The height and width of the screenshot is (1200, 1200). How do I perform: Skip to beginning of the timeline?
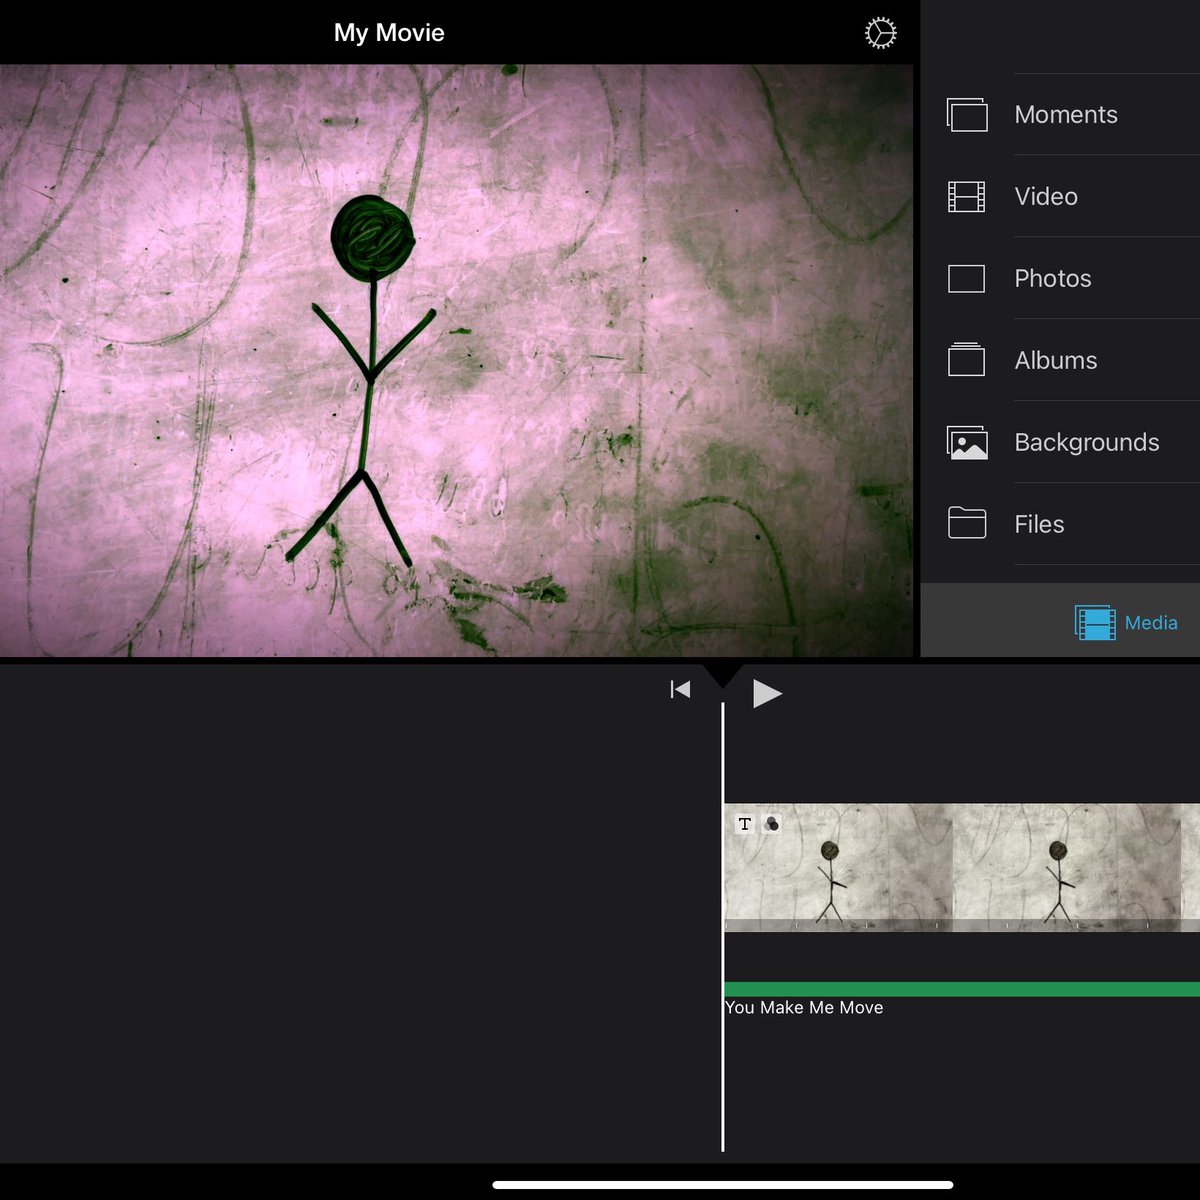point(680,689)
